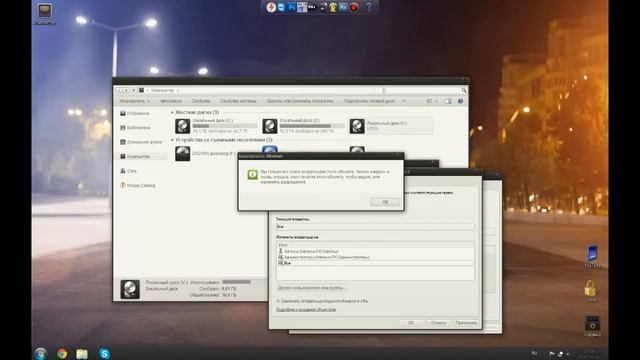Screen dimensions: 640x360
Task: Open Сеть in Explorer sidebar
Action: 129,171
